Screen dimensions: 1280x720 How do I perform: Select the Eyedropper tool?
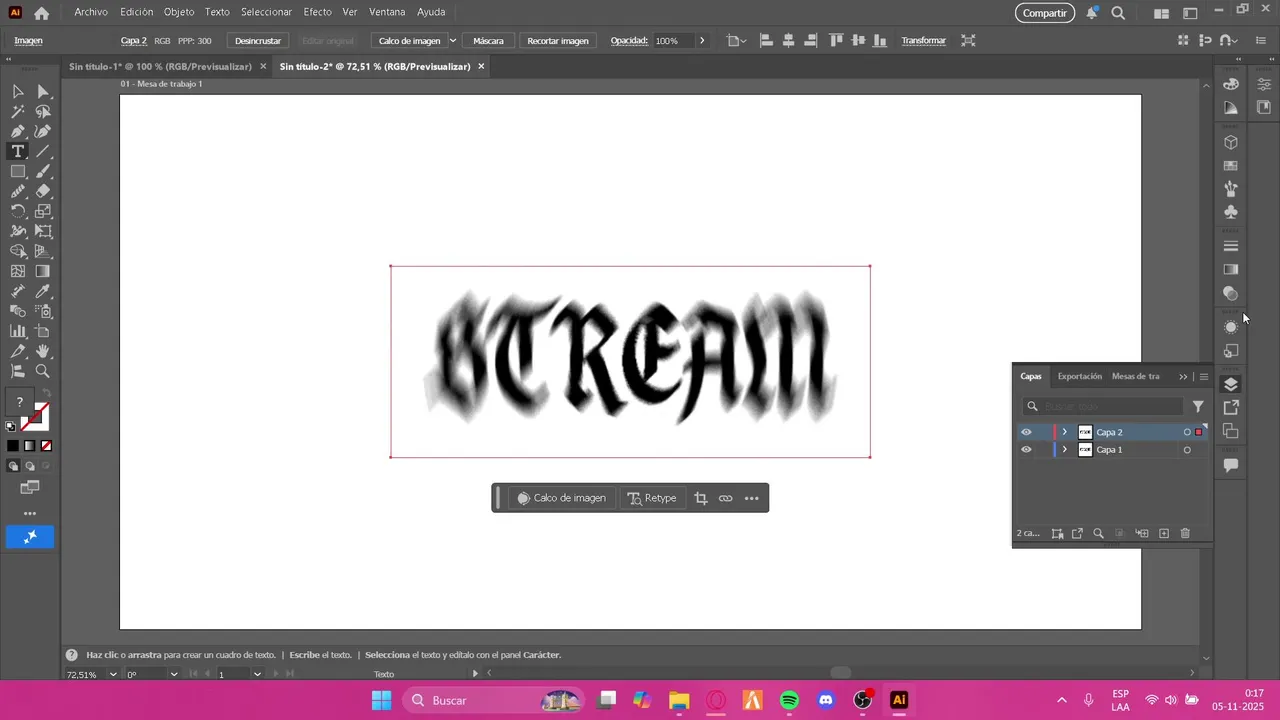(x=43, y=291)
